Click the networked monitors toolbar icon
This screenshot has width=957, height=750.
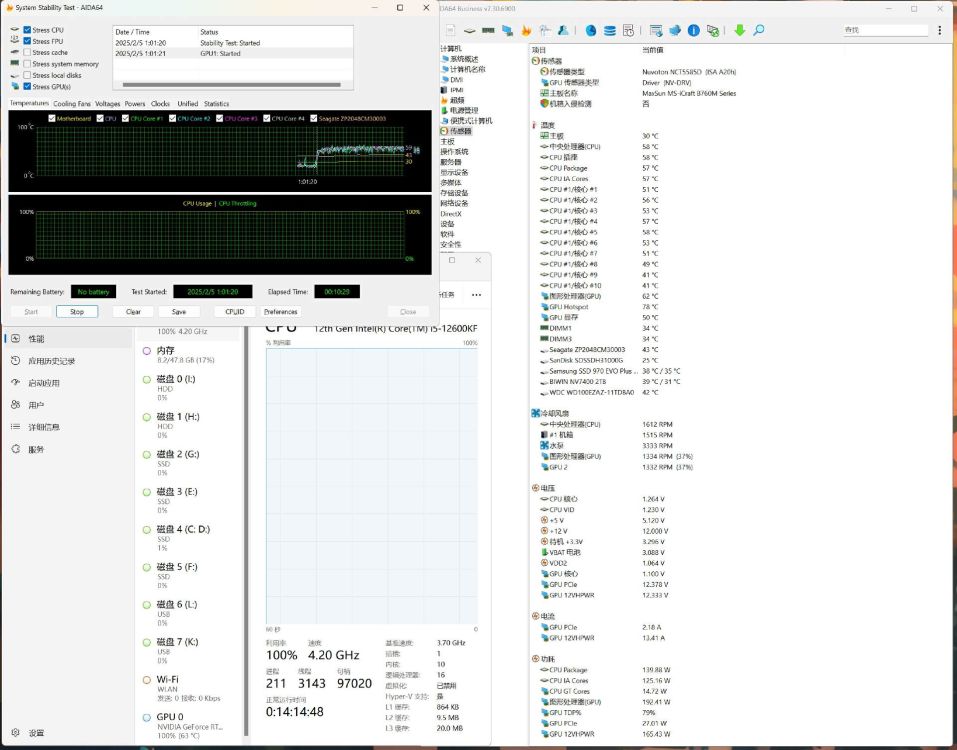click(507, 30)
